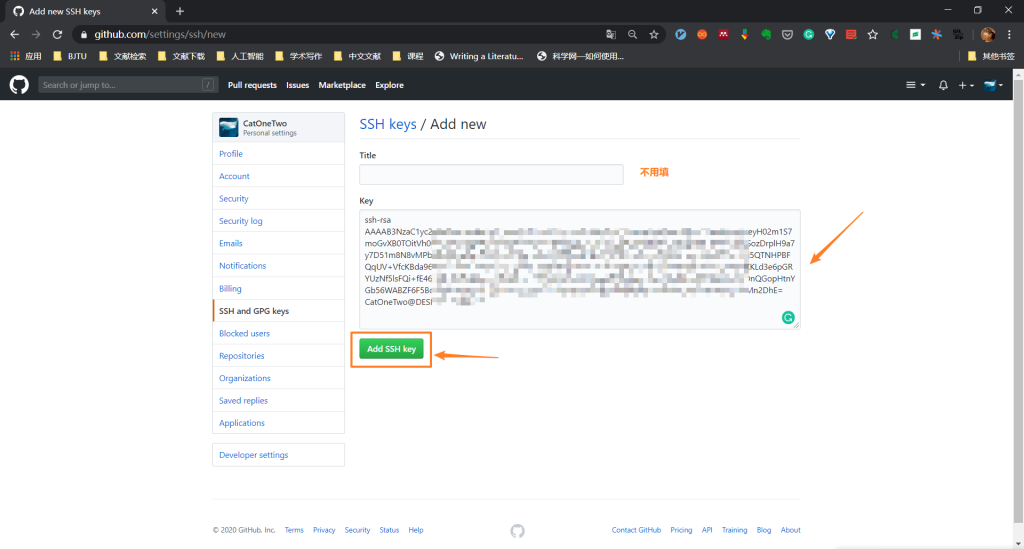Open the 其他书签 folder
The image size is (1024, 549).
tap(991, 56)
